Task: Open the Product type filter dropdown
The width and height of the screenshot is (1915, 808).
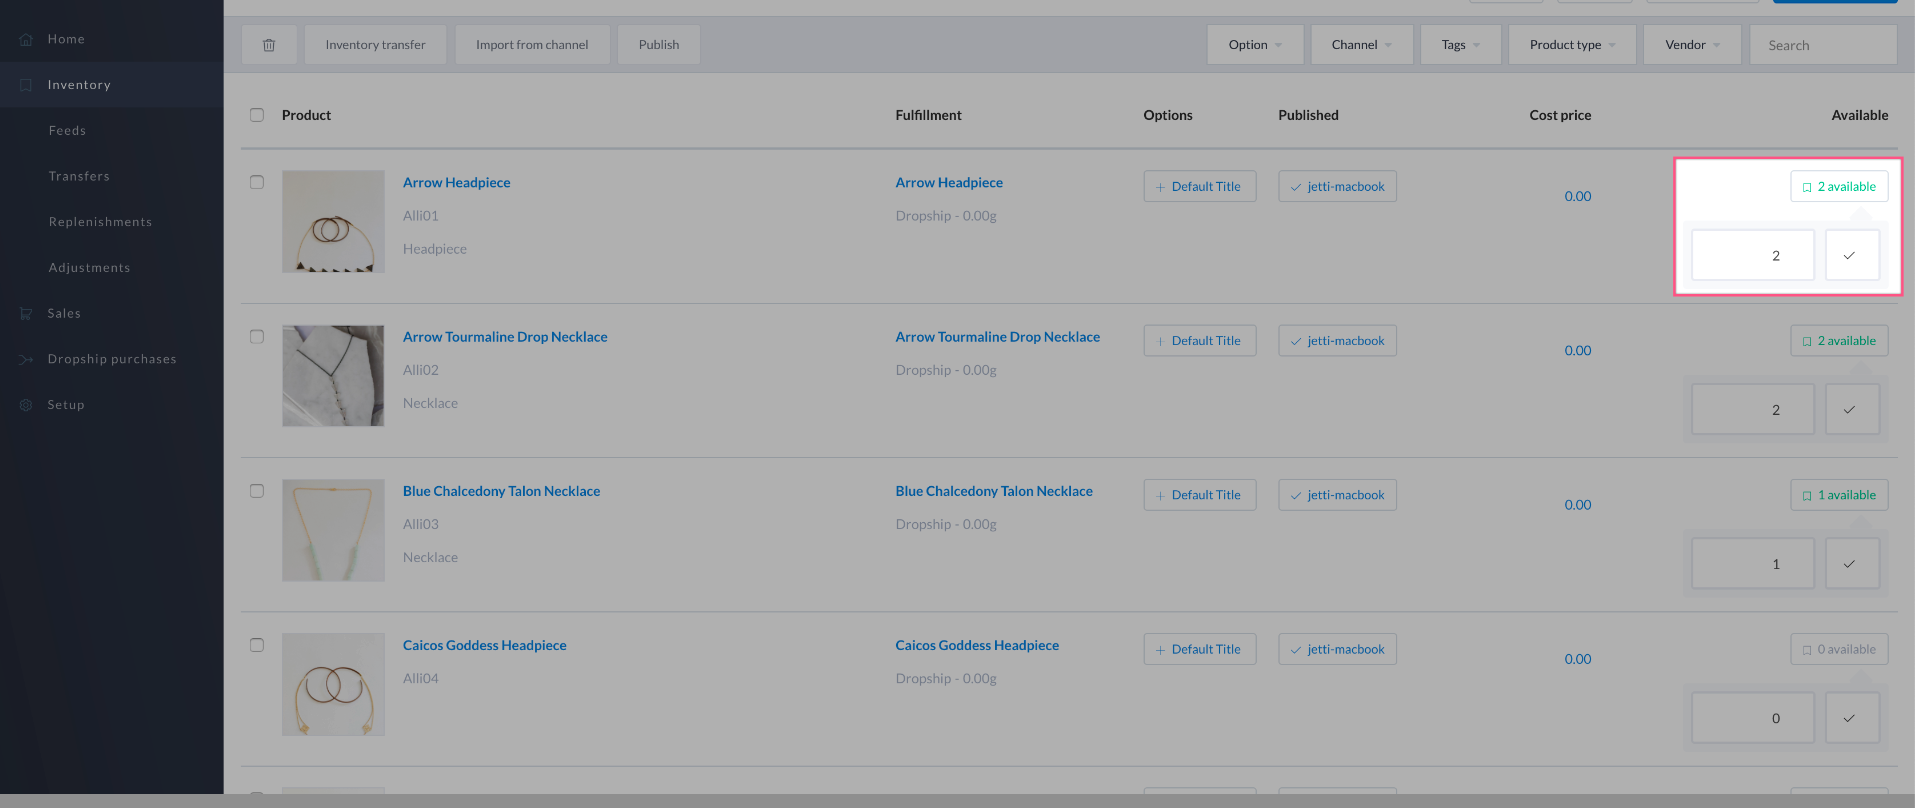Action: [1572, 45]
